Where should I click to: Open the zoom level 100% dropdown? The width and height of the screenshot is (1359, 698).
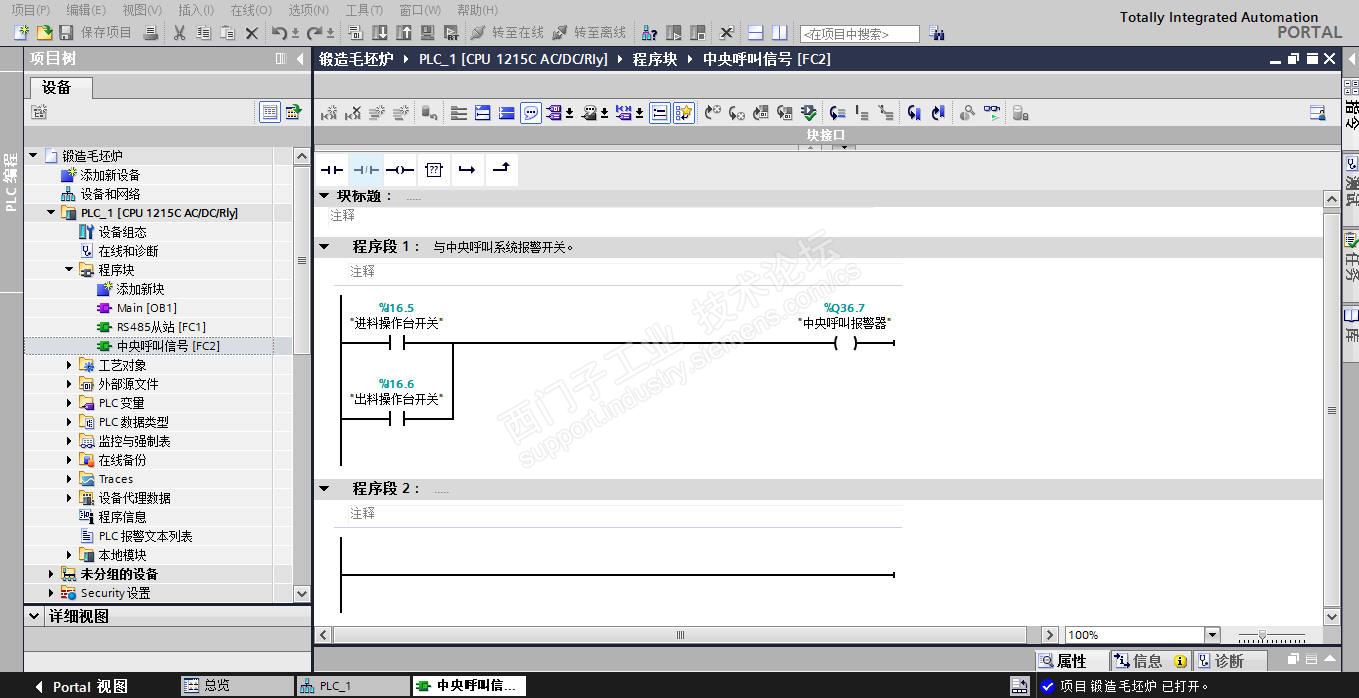[1212, 635]
